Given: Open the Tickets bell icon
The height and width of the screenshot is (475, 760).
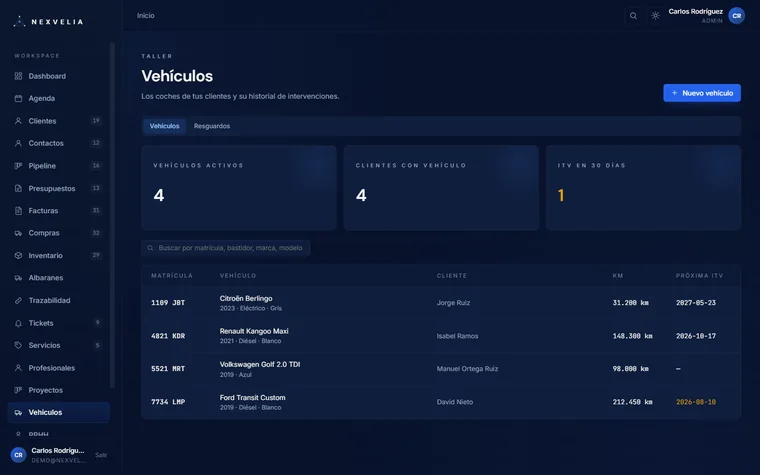Looking at the screenshot, I should pos(18,323).
